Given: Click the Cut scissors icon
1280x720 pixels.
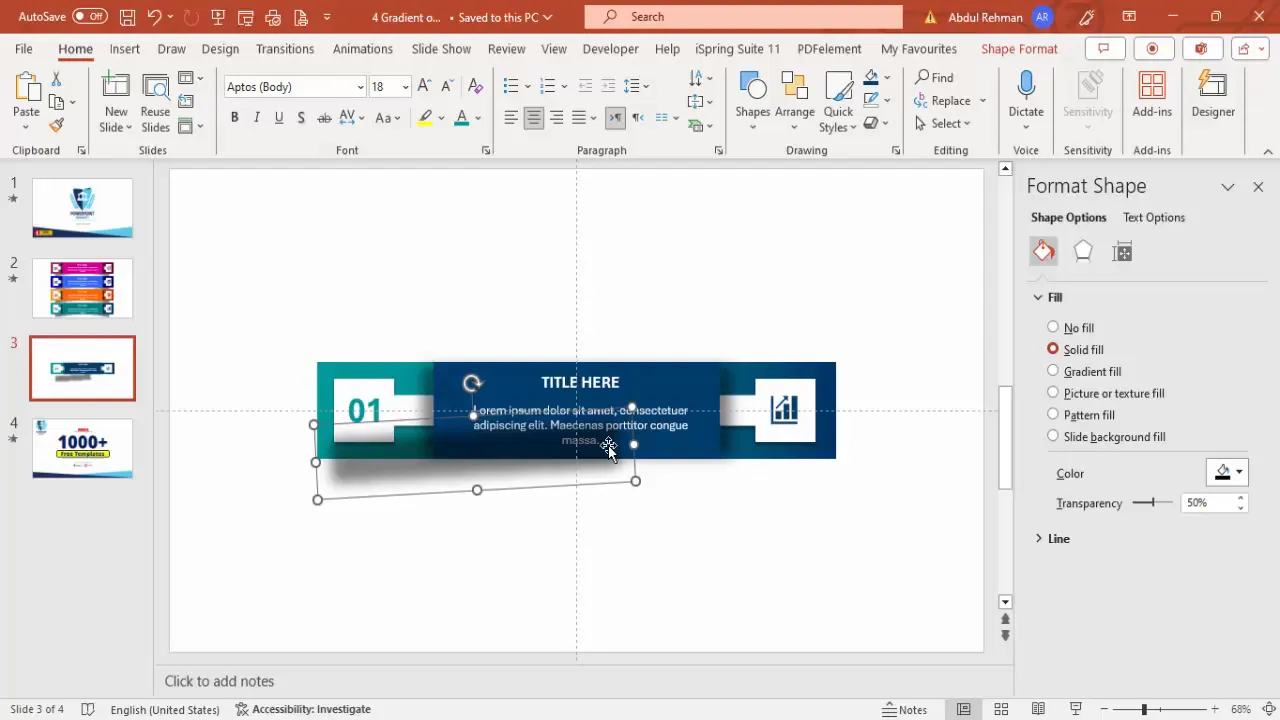Looking at the screenshot, I should pos(56,78).
